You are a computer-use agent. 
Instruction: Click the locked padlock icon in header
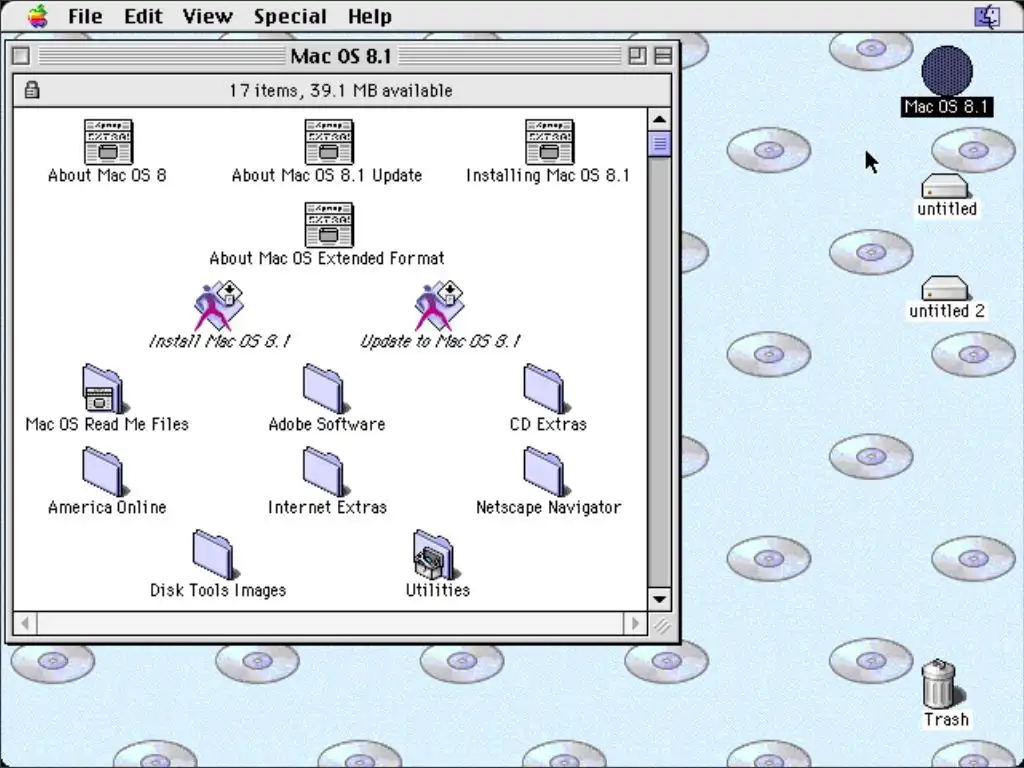(x=31, y=90)
